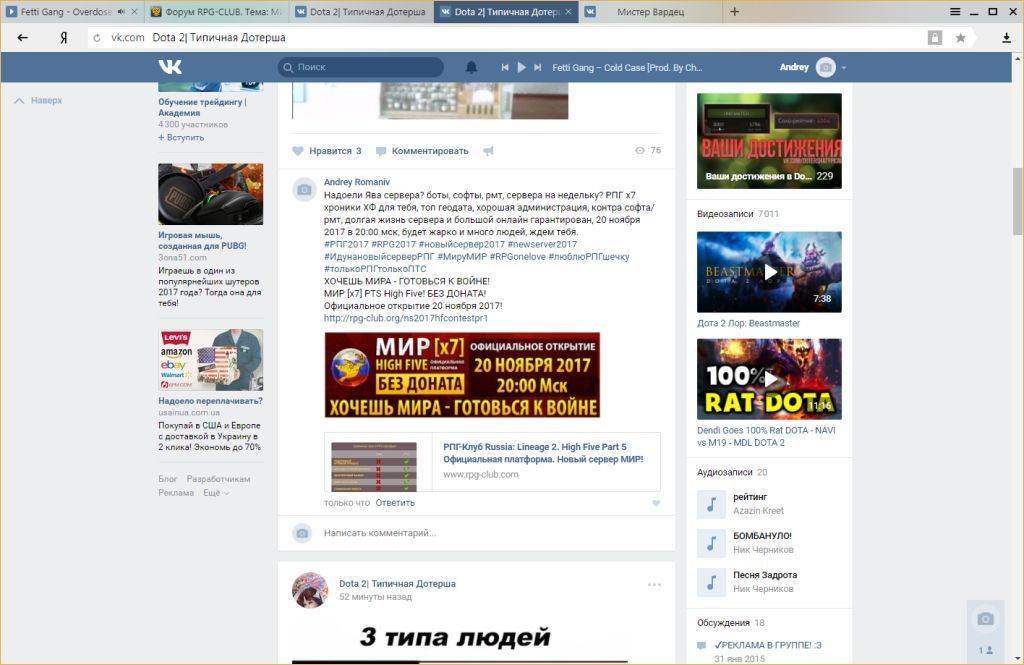Screen dimensions: 1024x665
Task: Open the Beastmaster video thumbnail
Action: click(x=769, y=271)
